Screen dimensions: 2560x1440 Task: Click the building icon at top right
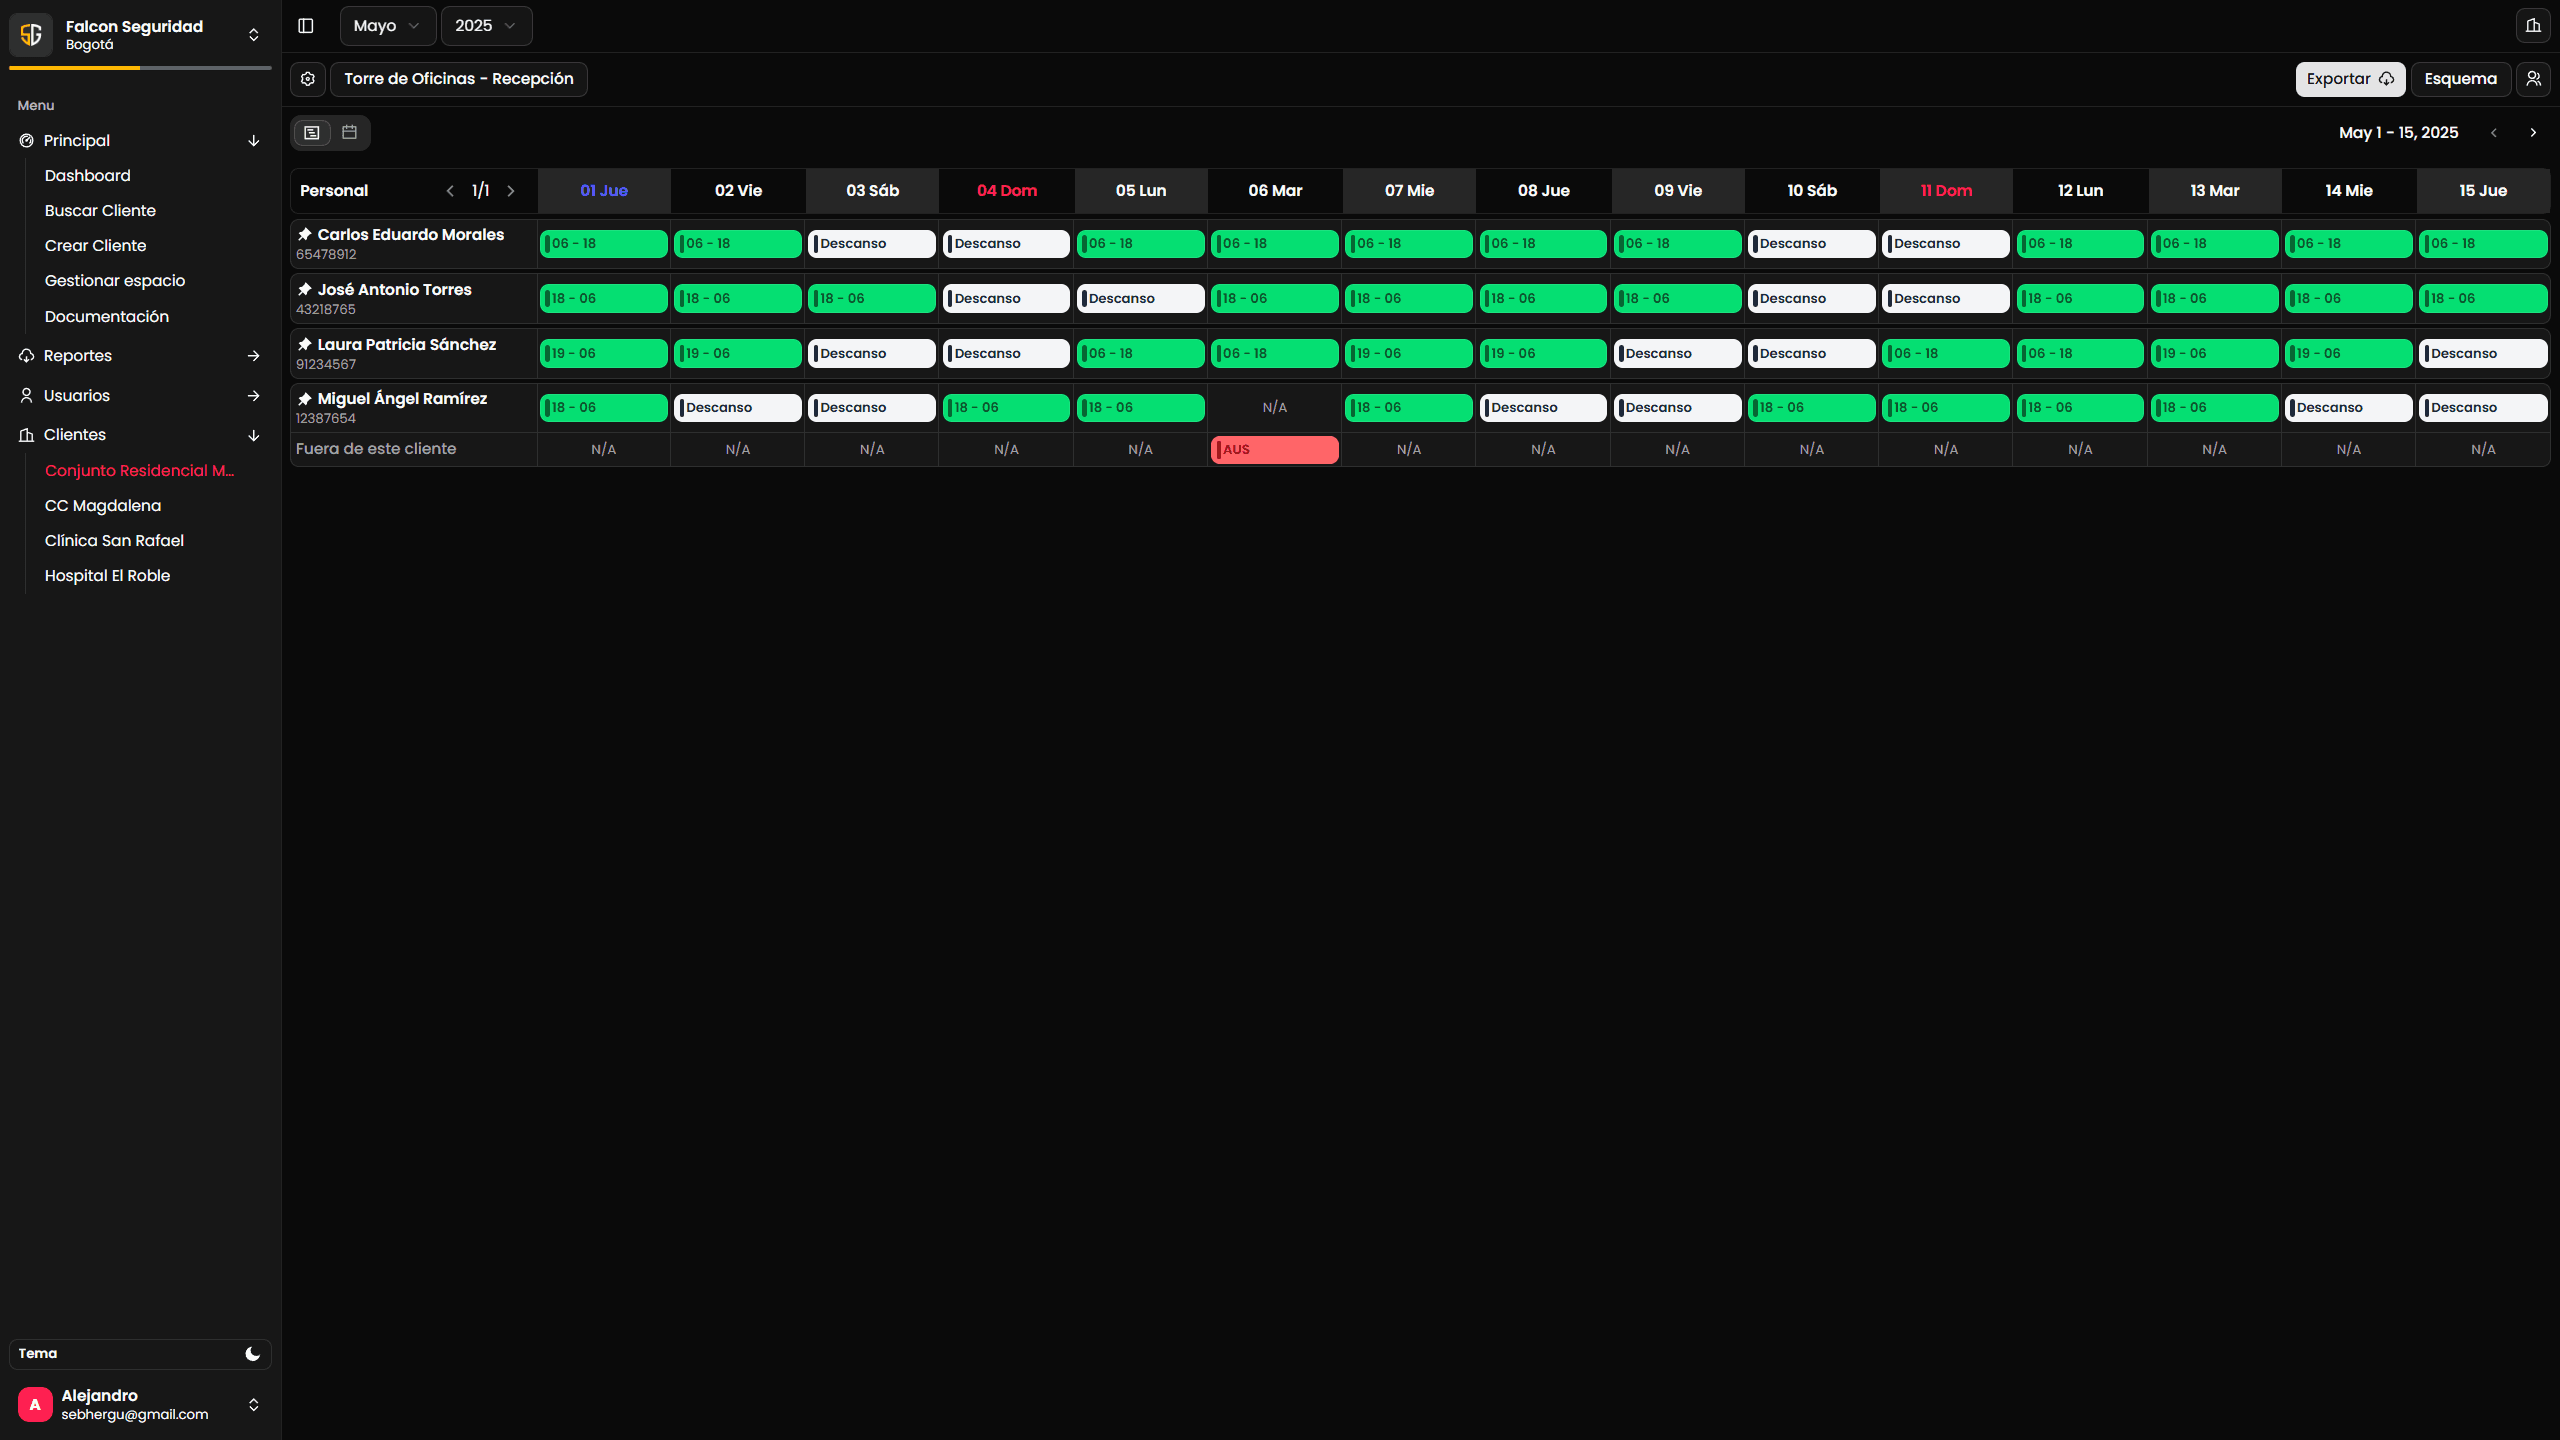[2533, 26]
